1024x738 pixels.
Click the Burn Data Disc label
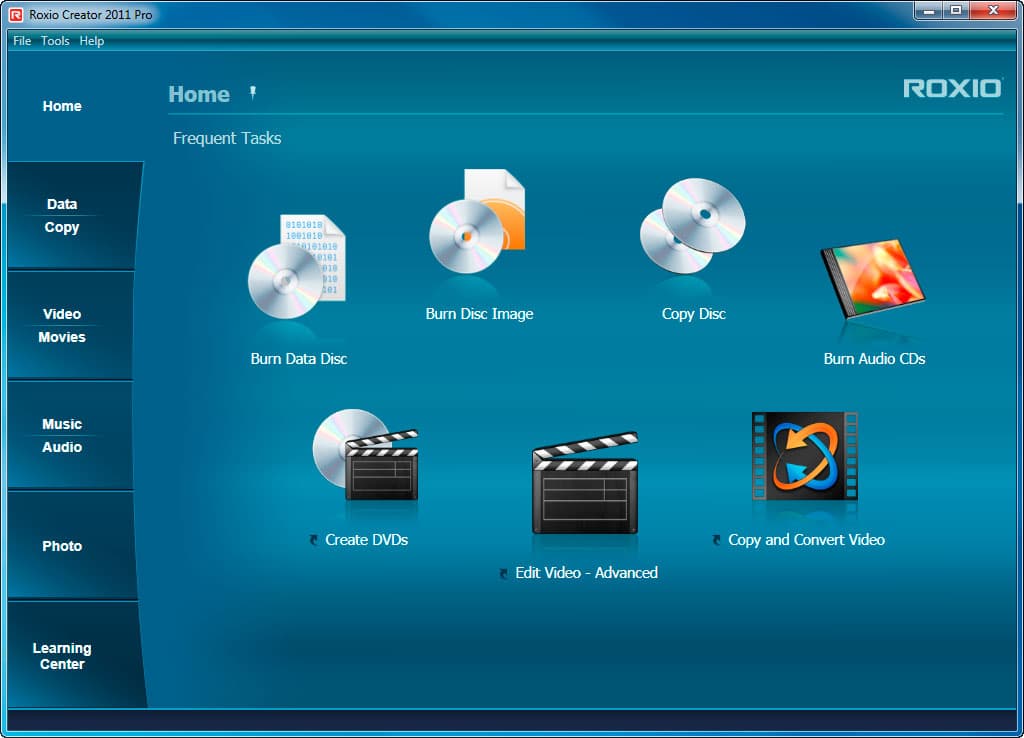298,359
